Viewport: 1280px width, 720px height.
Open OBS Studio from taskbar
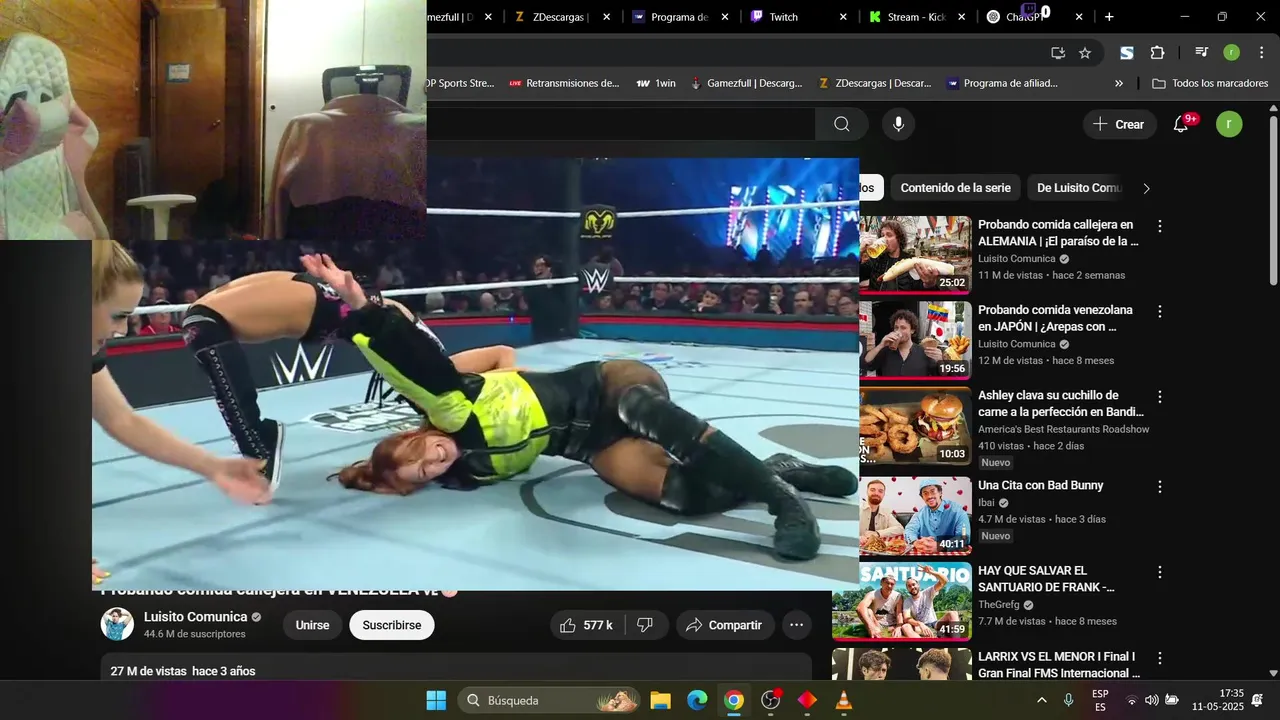[x=771, y=700]
